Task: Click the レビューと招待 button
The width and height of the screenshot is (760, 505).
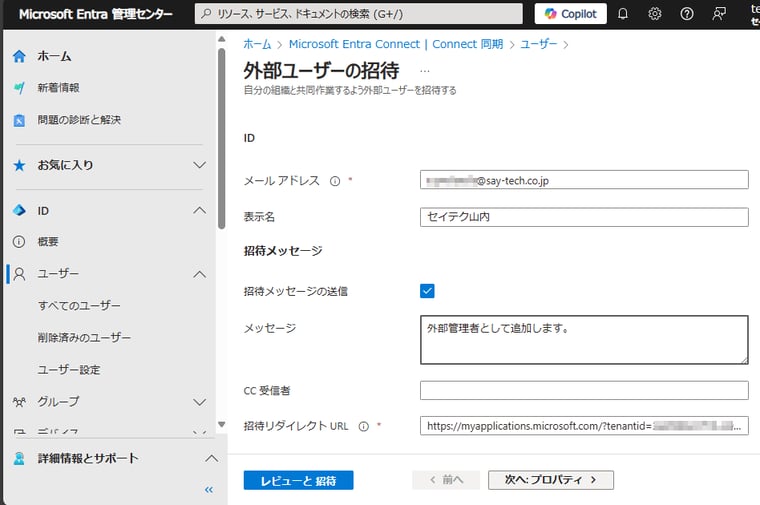Action: point(298,480)
